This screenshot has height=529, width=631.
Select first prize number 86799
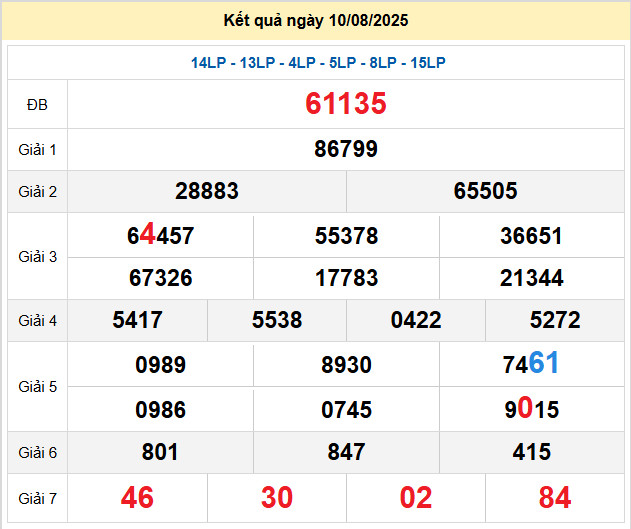pyautogui.click(x=346, y=149)
